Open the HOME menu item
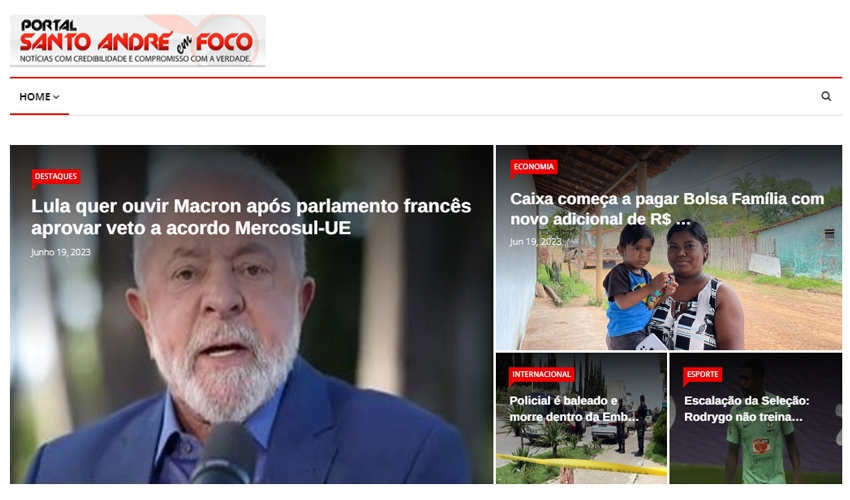Viewport: 850px width, 500px height. 35,97
